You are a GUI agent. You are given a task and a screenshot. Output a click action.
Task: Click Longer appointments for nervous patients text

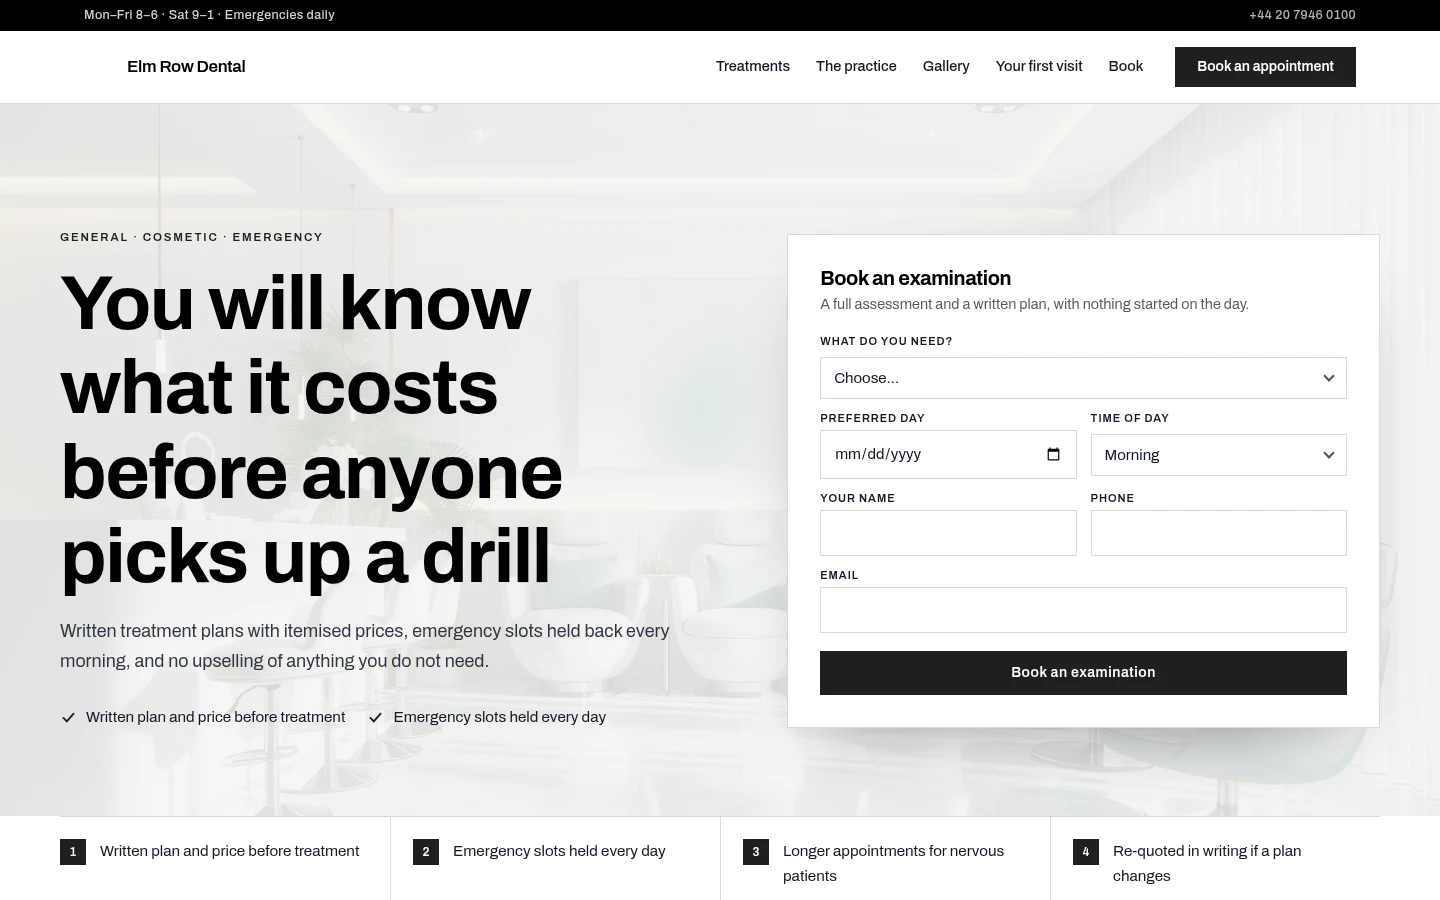(893, 864)
